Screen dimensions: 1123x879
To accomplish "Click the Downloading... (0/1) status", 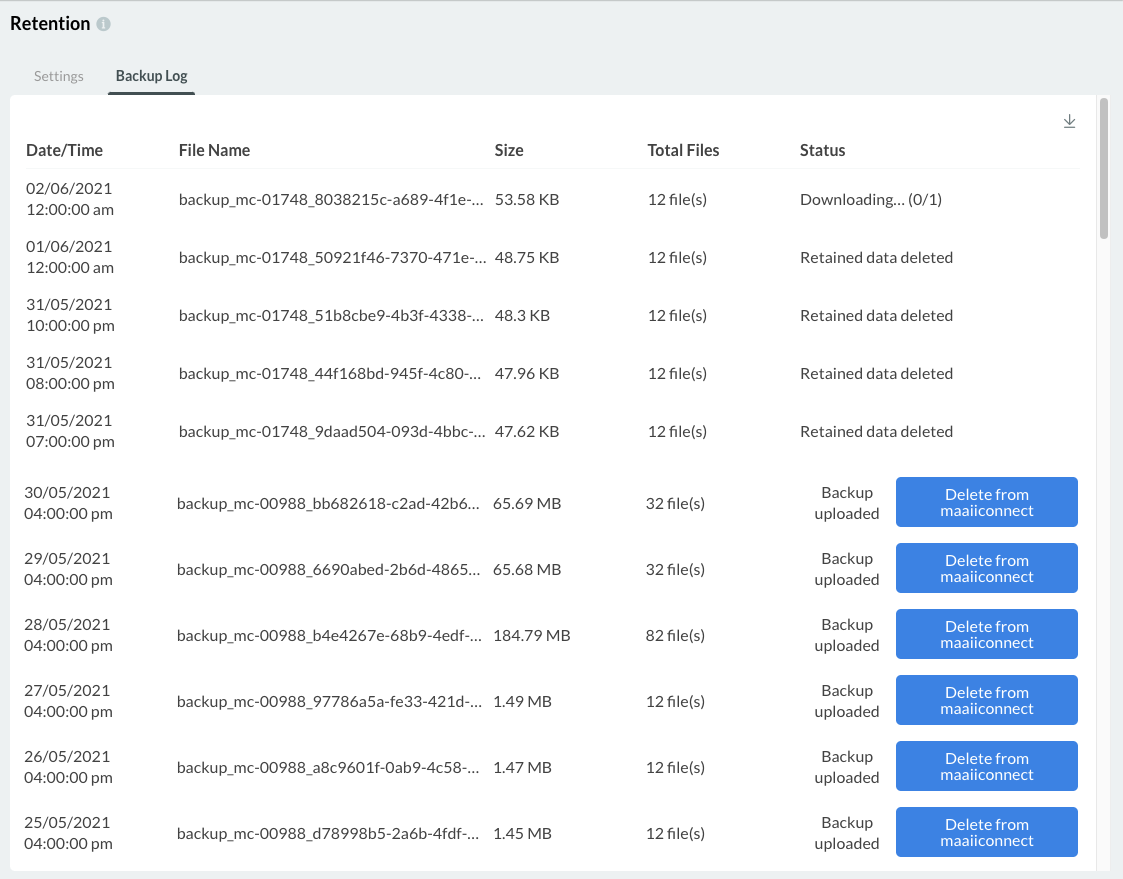I will [x=871, y=200].
